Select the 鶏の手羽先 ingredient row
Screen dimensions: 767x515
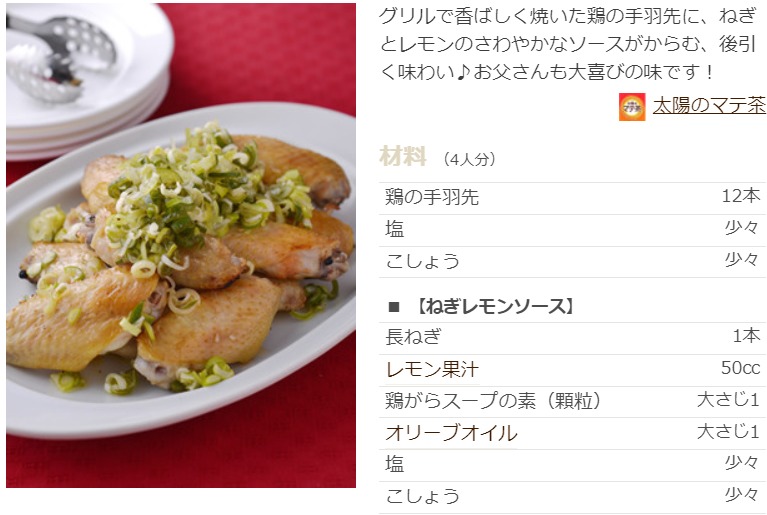(572, 198)
